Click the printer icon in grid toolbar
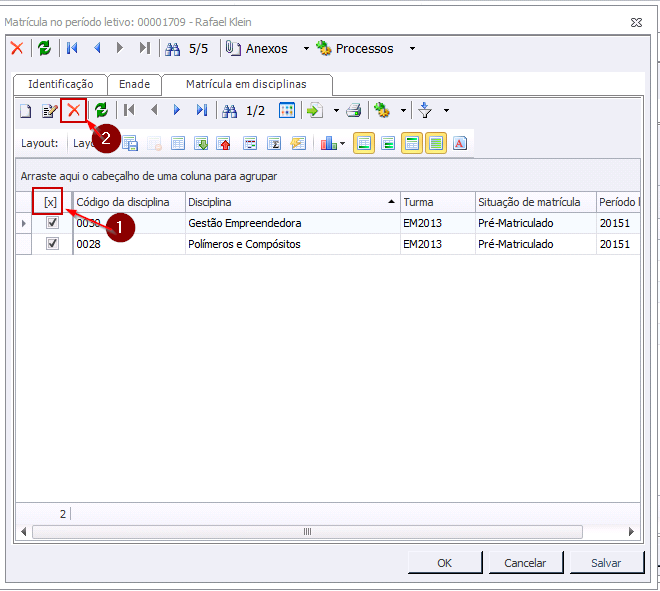 (x=353, y=111)
